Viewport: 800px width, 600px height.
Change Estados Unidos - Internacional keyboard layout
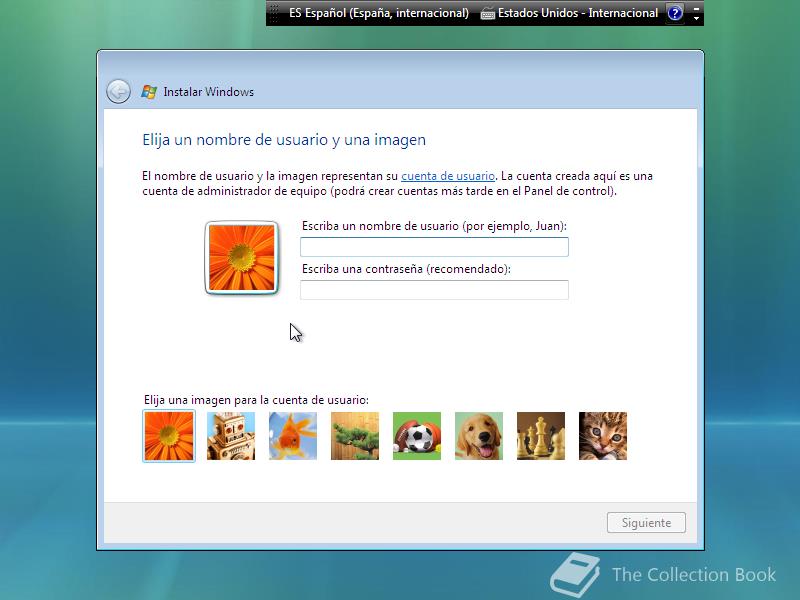(578, 13)
